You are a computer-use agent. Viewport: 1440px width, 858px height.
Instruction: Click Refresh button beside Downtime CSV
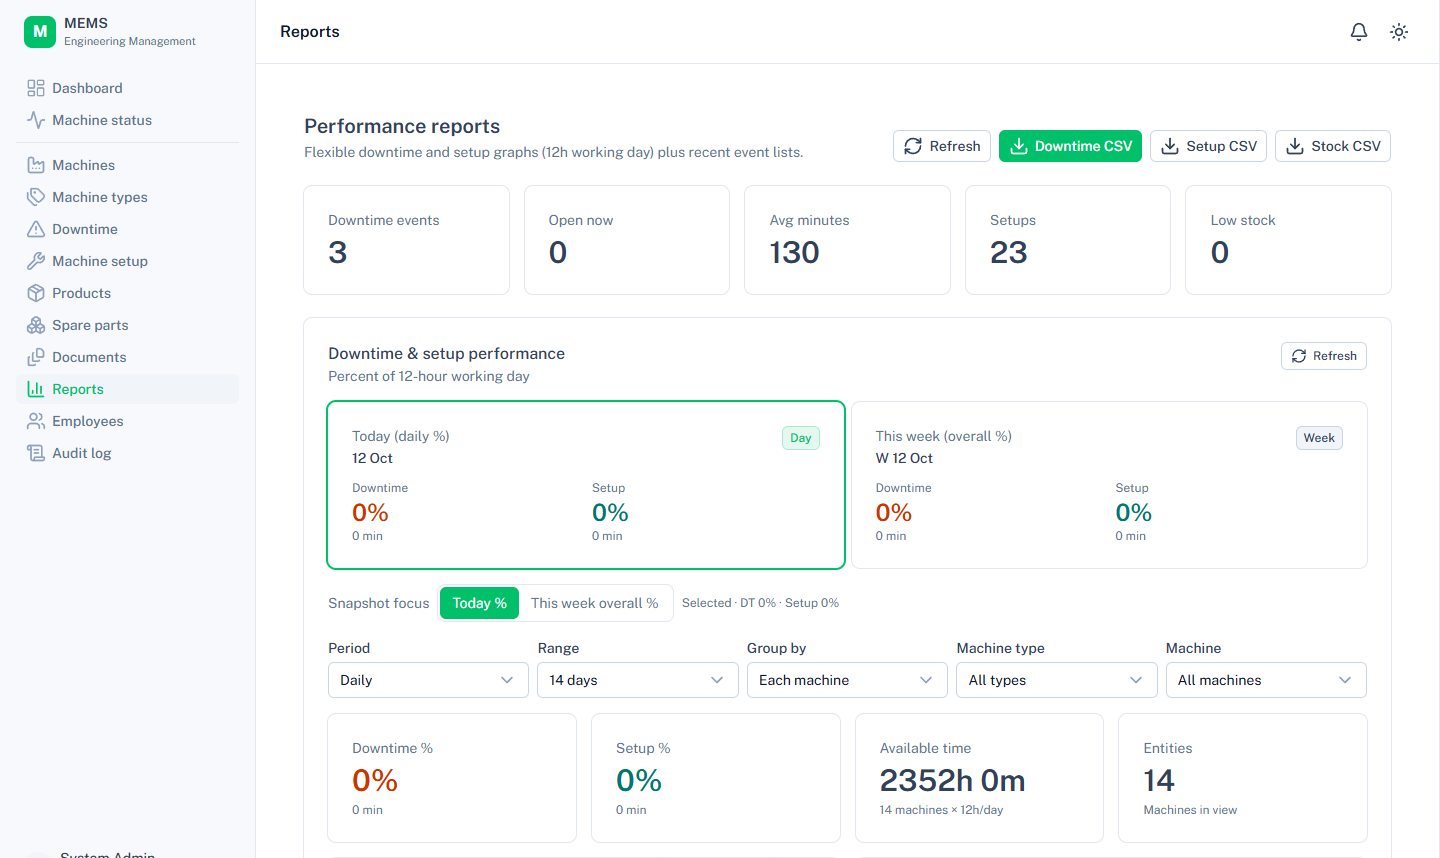[942, 146]
